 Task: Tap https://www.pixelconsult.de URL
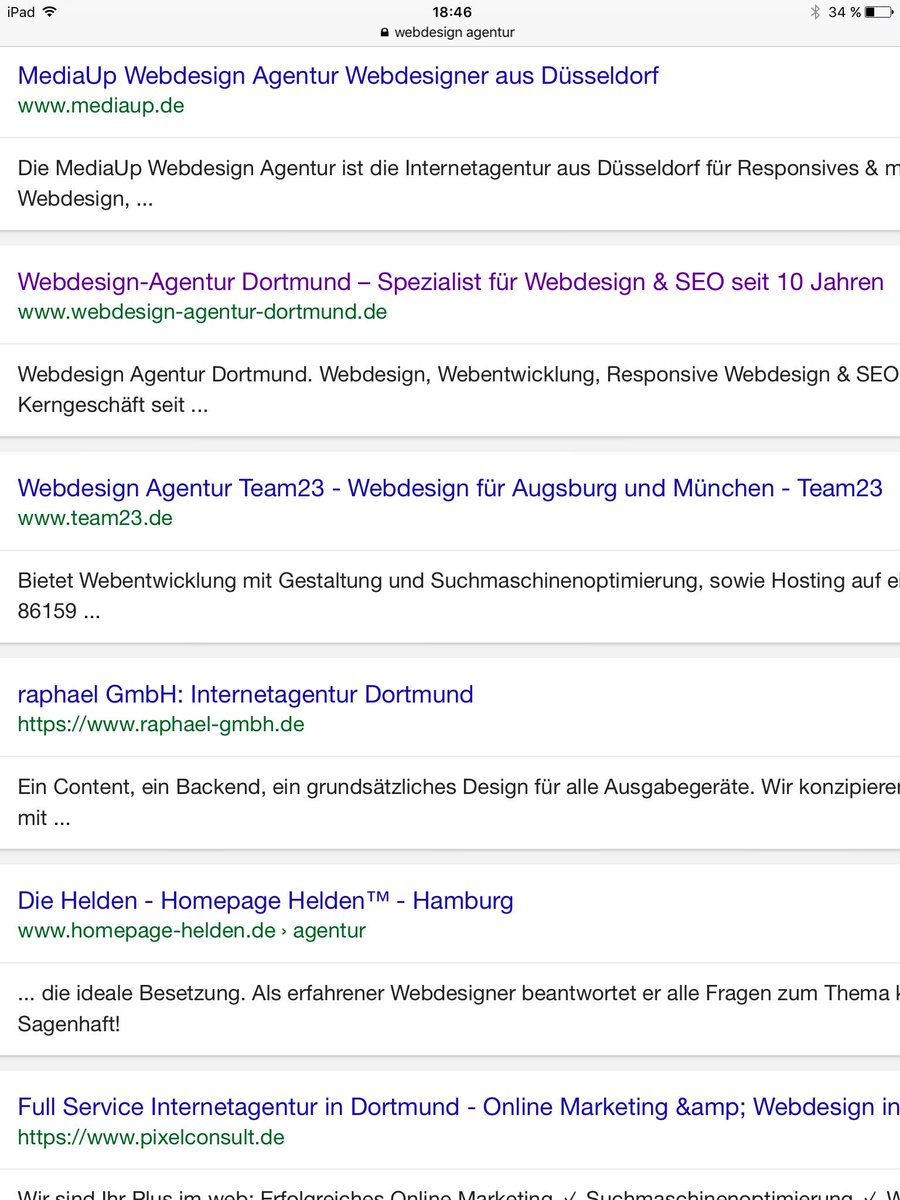point(151,1137)
